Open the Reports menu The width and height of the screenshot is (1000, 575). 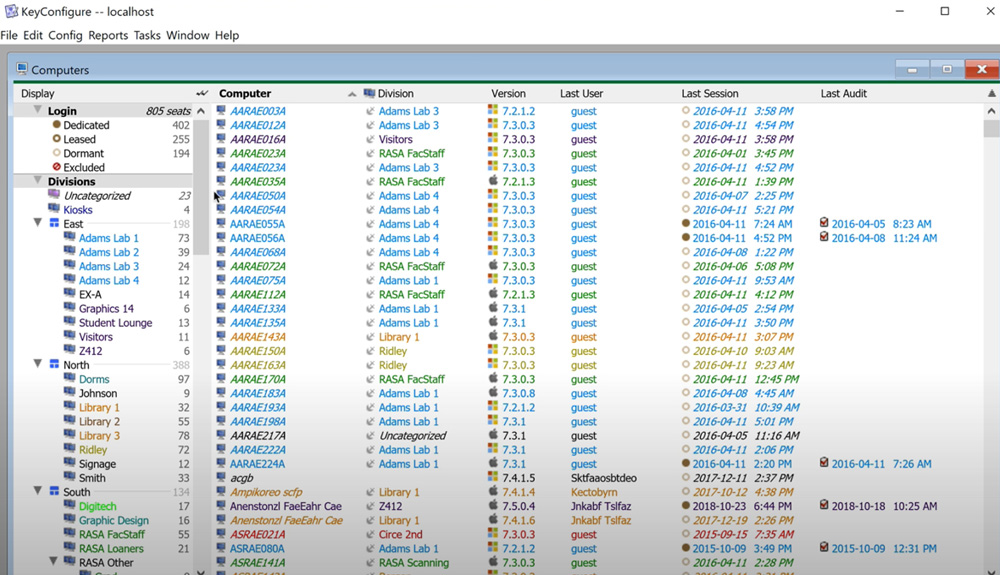pyautogui.click(x=108, y=35)
